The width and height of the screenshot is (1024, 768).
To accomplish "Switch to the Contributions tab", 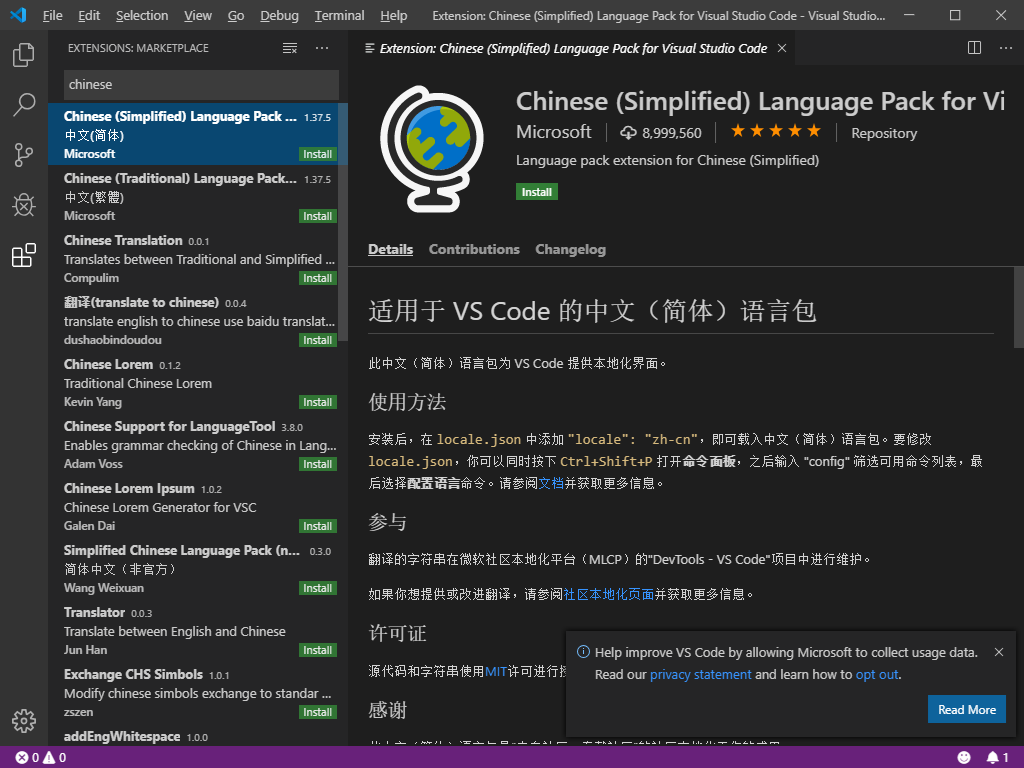I will (474, 249).
